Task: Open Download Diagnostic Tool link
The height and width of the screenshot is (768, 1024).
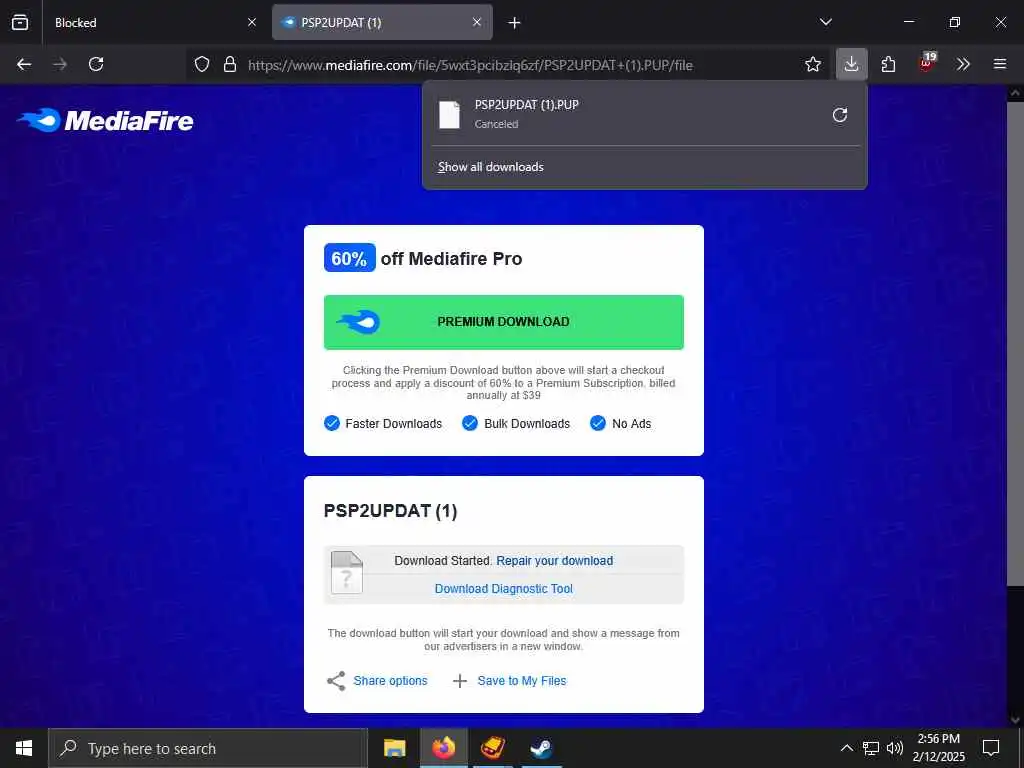Action: (504, 589)
